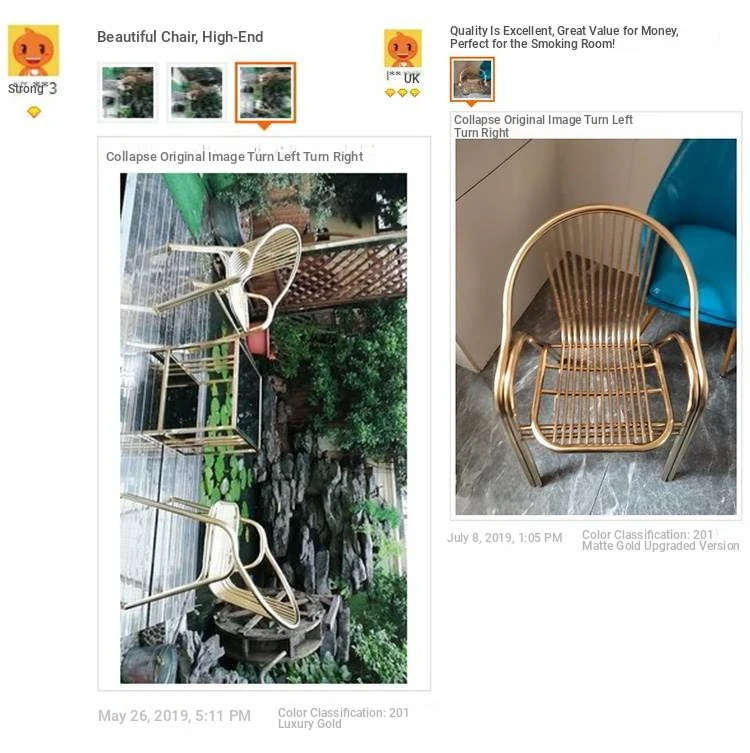750x753 pixels.
Task: Click the enlarged rotated garden chairs photo
Action: click(264, 428)
